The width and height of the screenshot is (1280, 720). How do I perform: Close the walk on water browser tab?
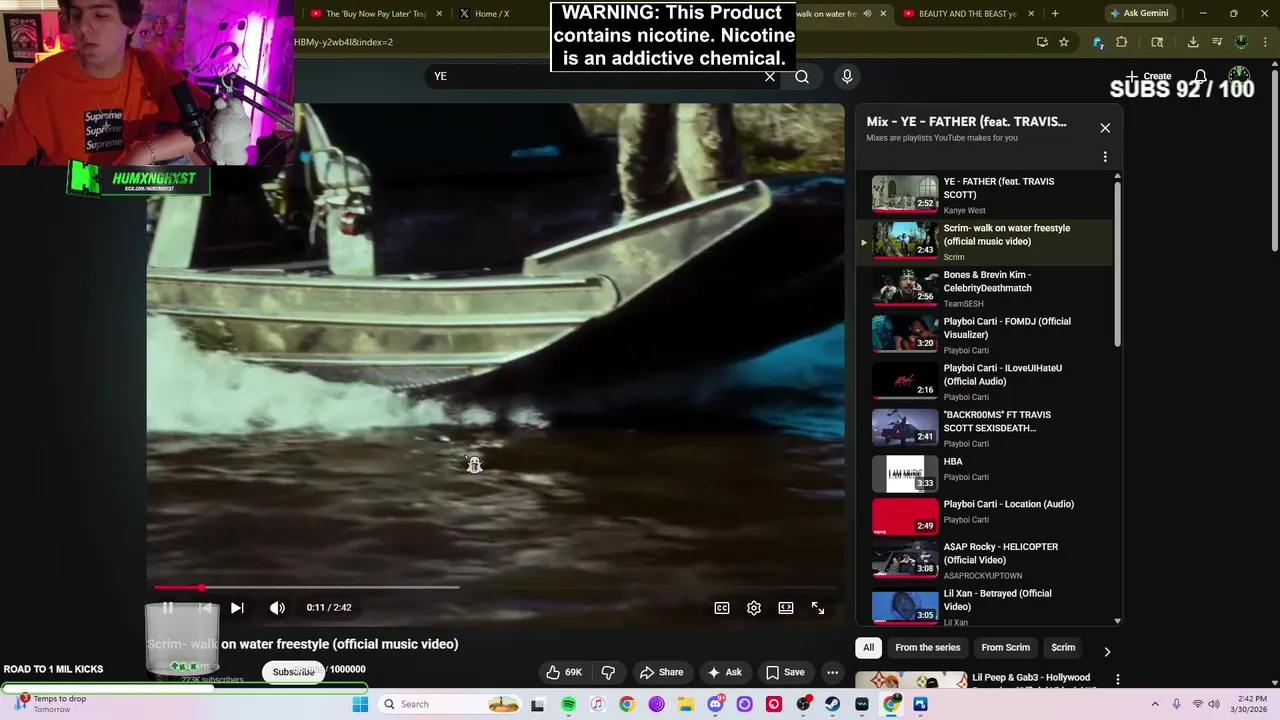[x=883, y=14]
